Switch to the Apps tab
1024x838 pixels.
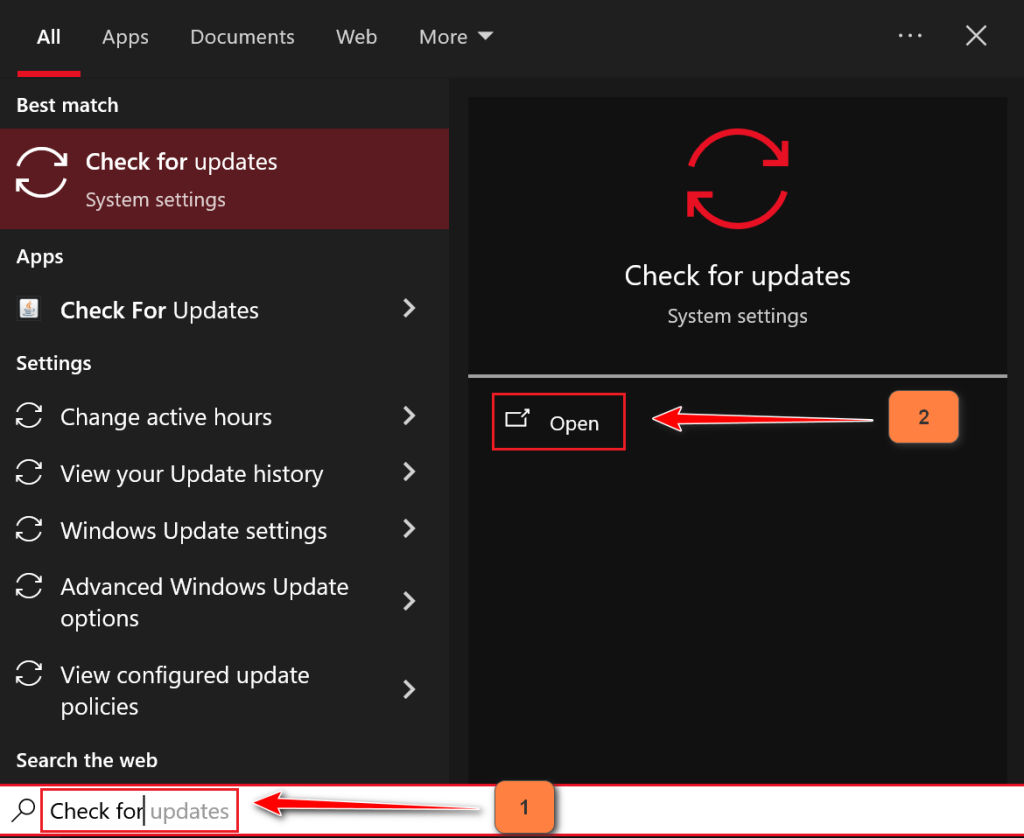pos(125,37)
